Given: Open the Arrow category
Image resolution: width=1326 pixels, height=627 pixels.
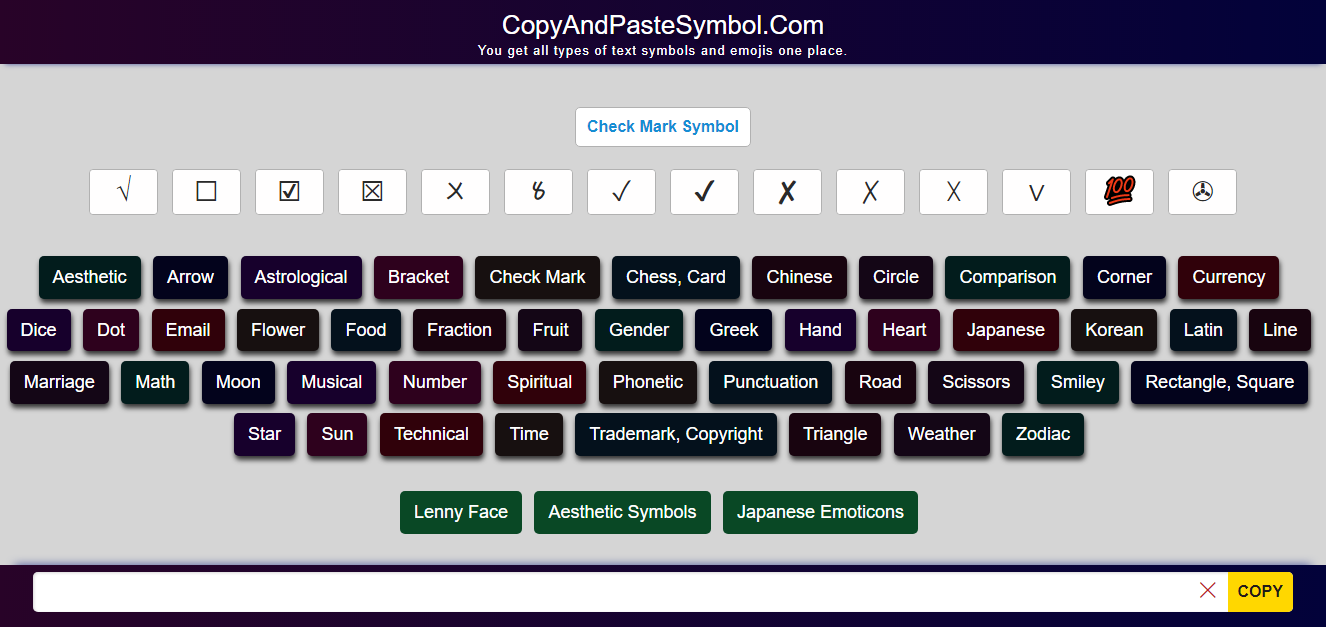Looking at the screenshot, I should (190, 277).
